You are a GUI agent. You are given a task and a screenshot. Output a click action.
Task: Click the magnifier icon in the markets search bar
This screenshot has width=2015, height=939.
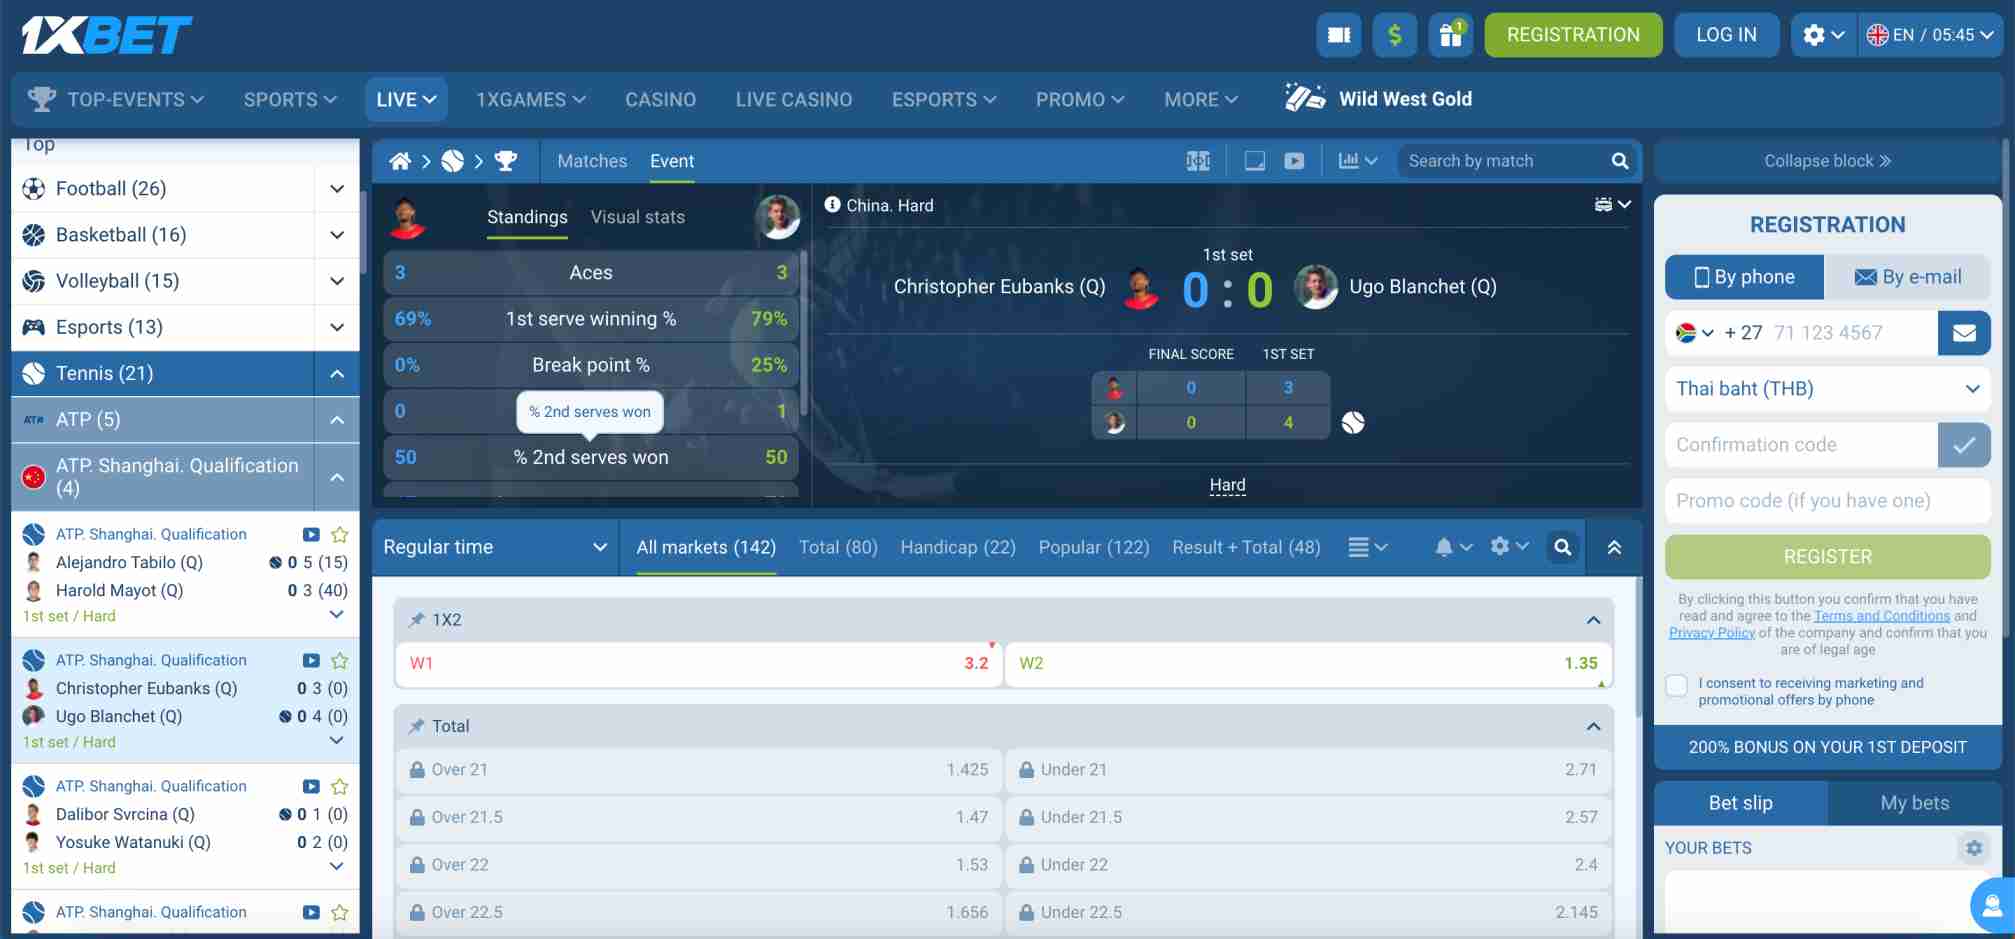pos(1562,547)
